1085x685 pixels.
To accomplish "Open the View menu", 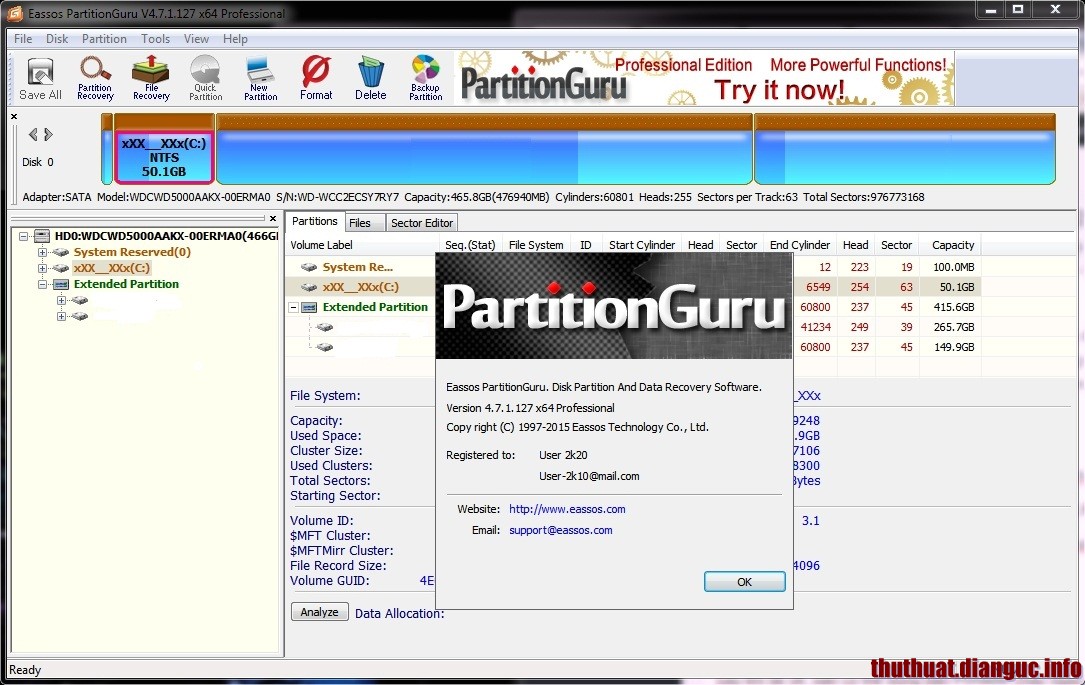I will point(196,39).
